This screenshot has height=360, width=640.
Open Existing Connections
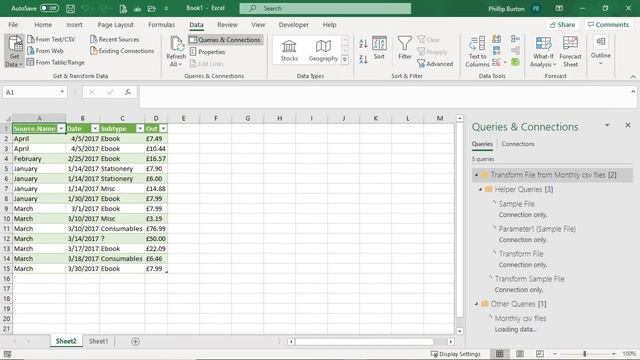[122, 51]
